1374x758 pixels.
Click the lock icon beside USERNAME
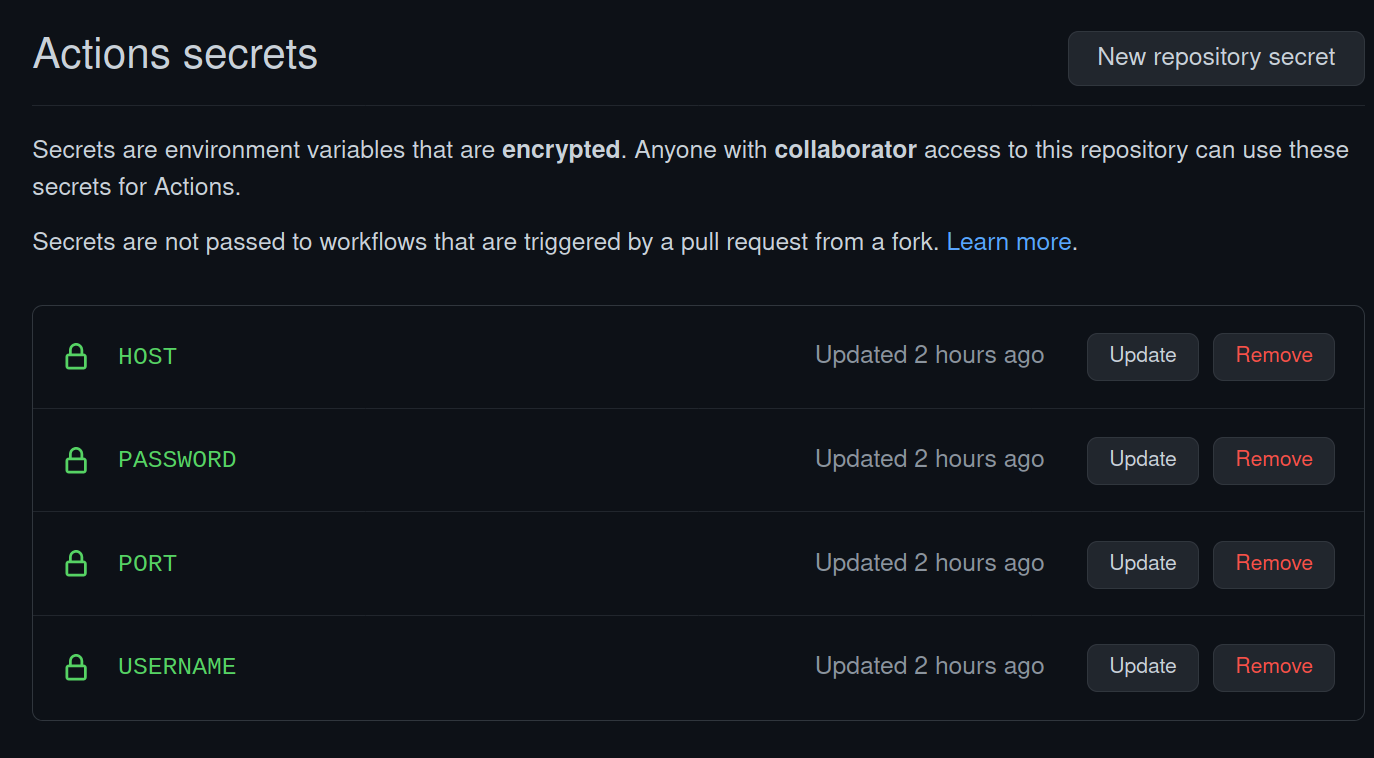[x=76, y=667]
